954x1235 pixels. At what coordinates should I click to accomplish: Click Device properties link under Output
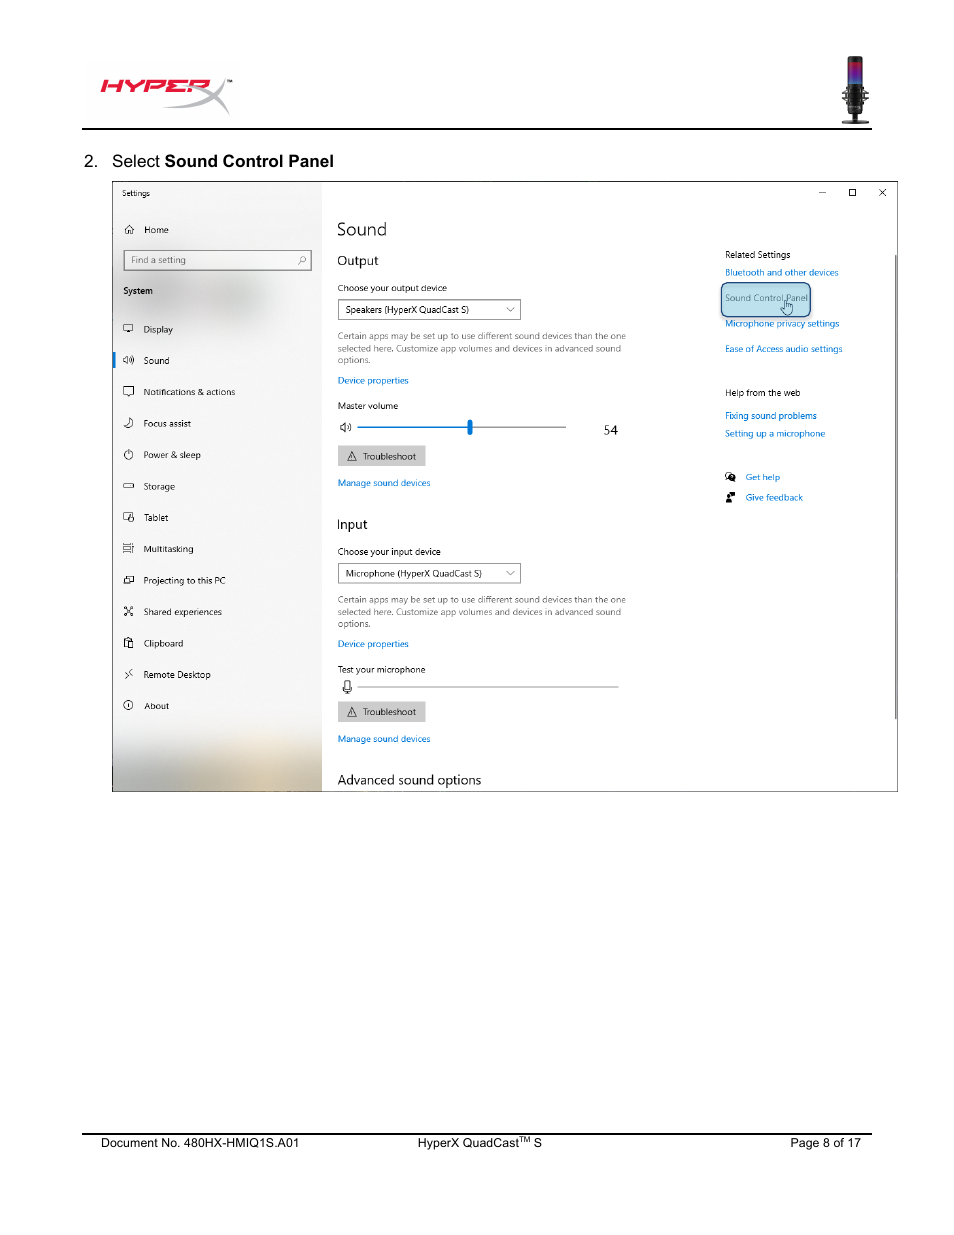(x=373, y=381)
